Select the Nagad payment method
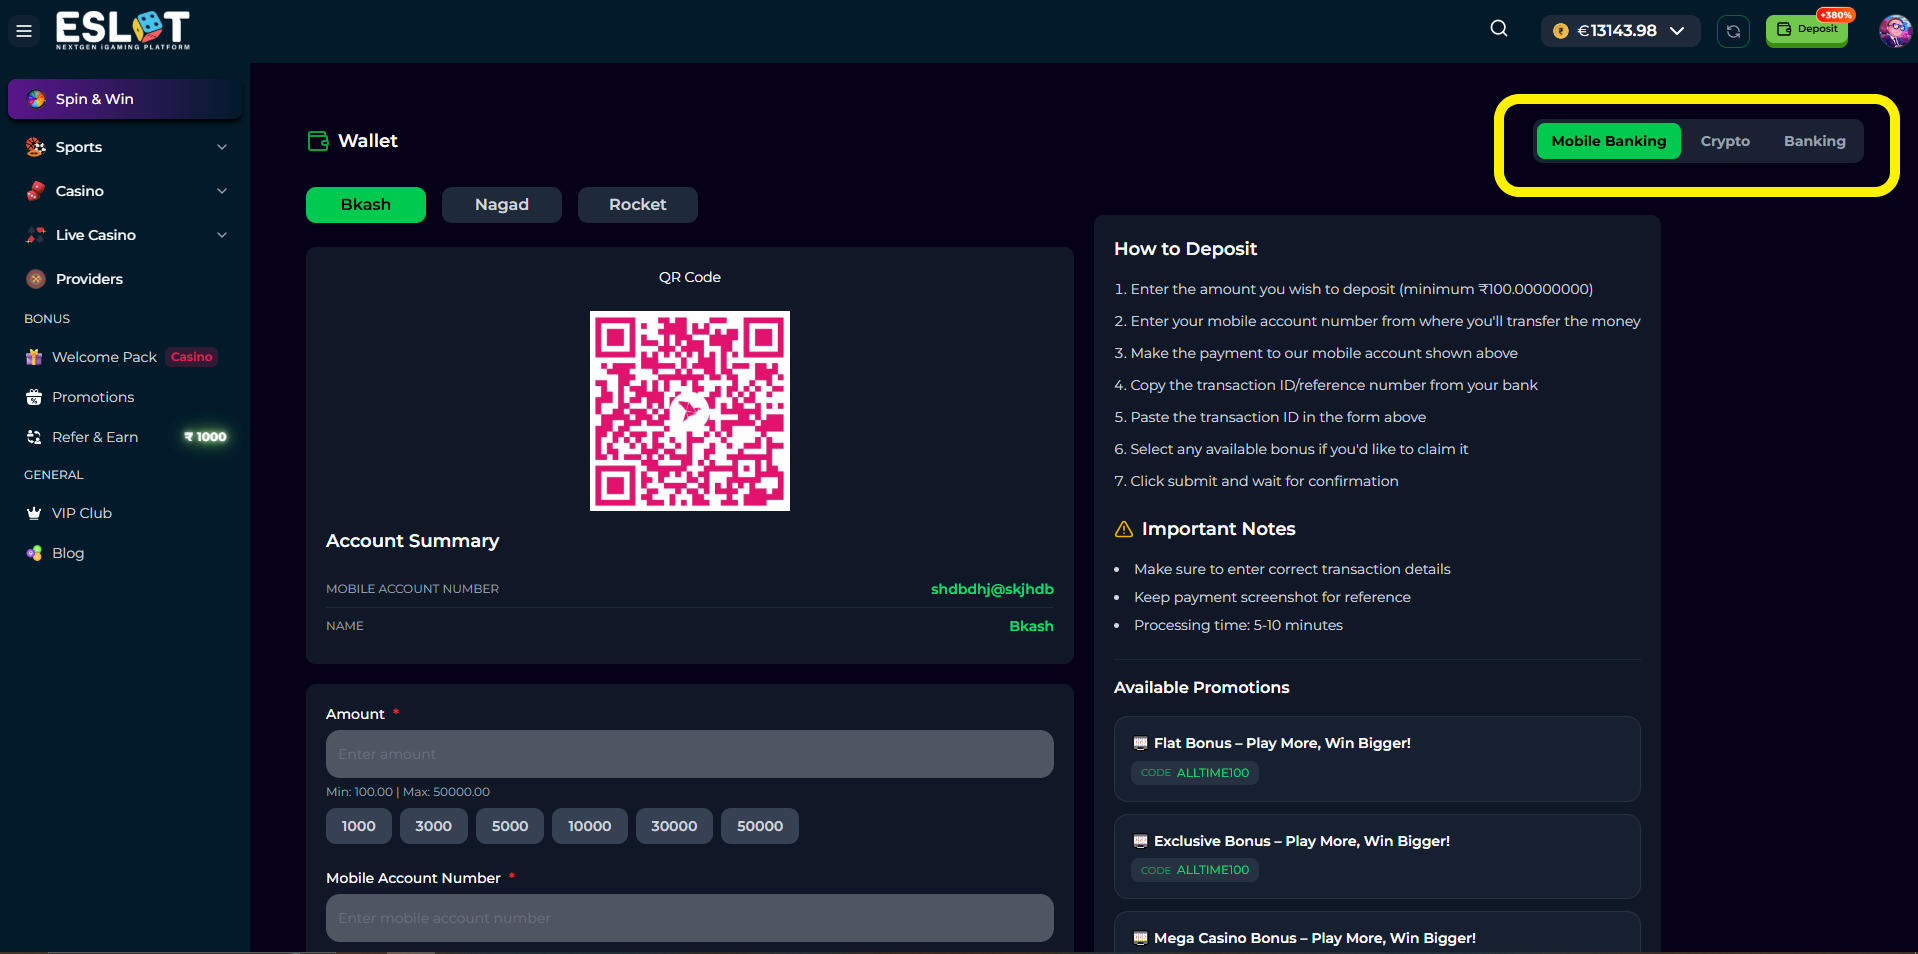 pos(502,205)
